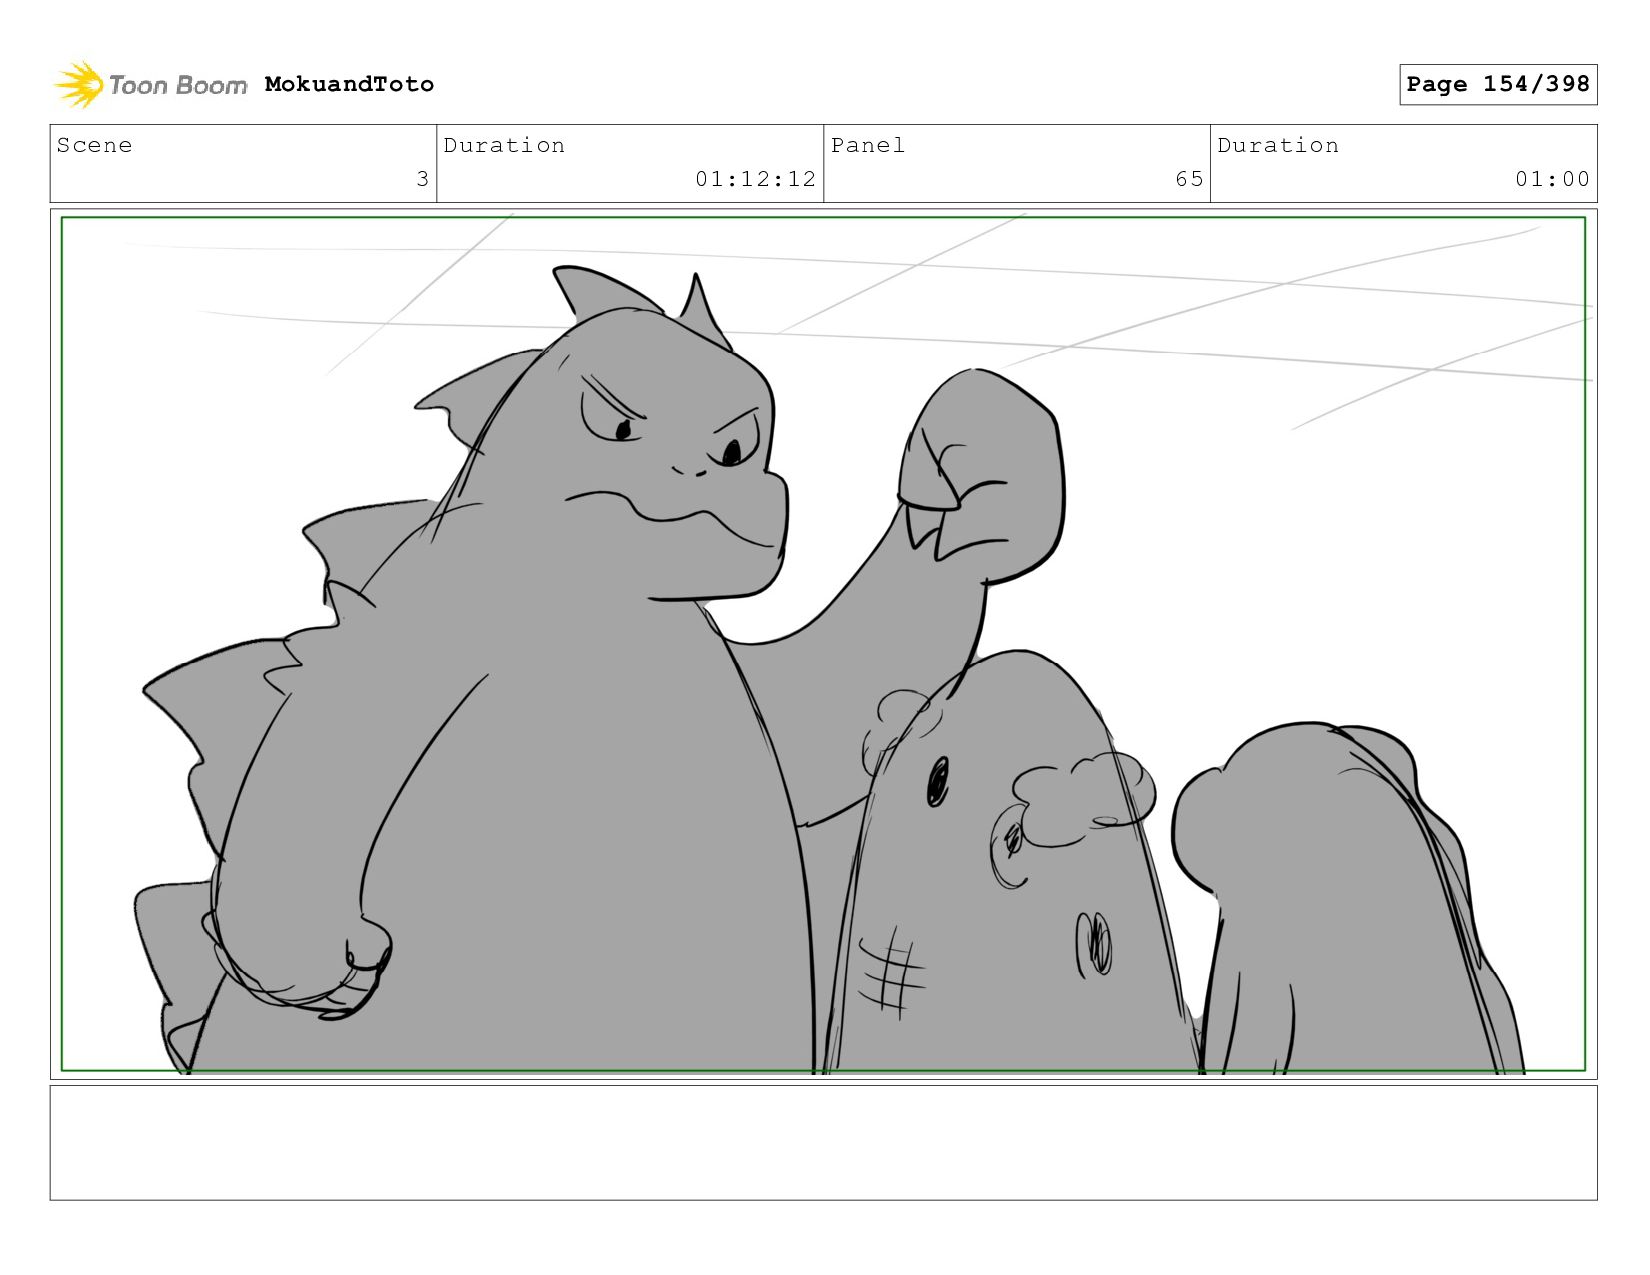Click the storyboard panel drawing thumbnail
The width and height of the screenshot is (1650, 1275).
click(x=823, y=644)
